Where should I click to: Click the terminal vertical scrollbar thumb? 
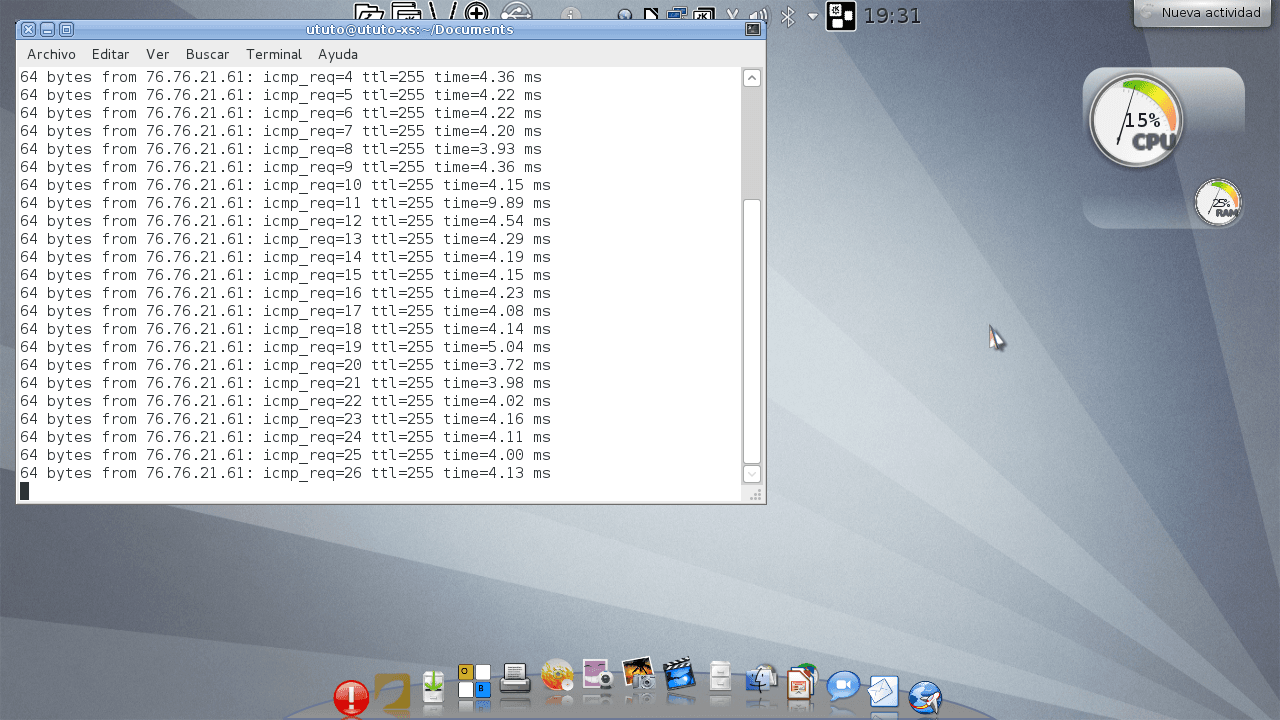click(751, 330)
